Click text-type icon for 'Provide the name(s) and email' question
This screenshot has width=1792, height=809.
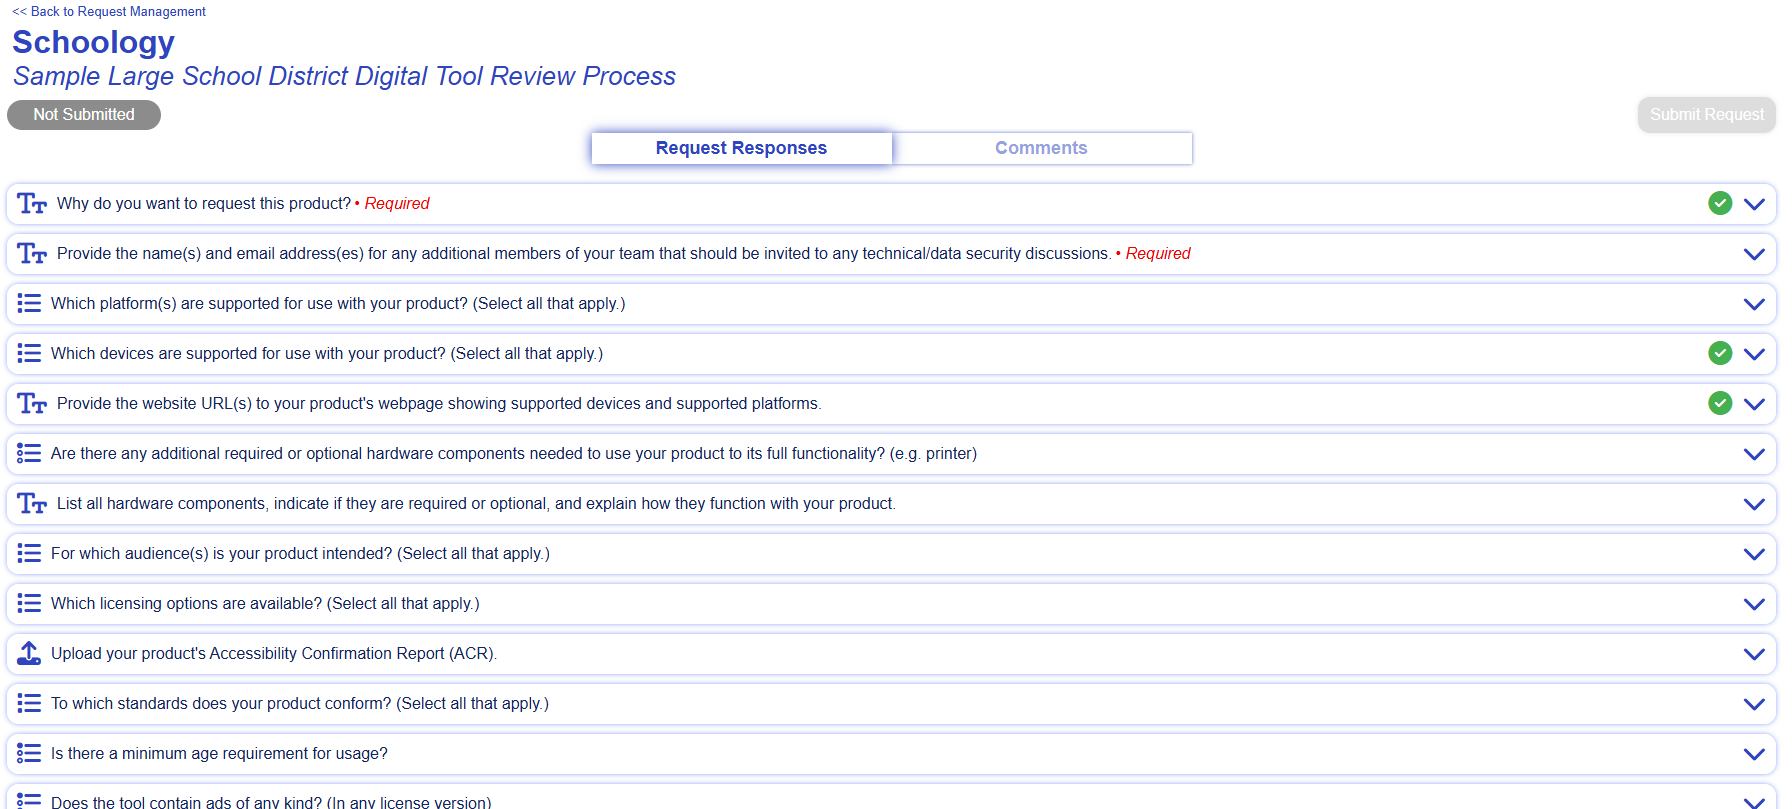pos(32,254)
